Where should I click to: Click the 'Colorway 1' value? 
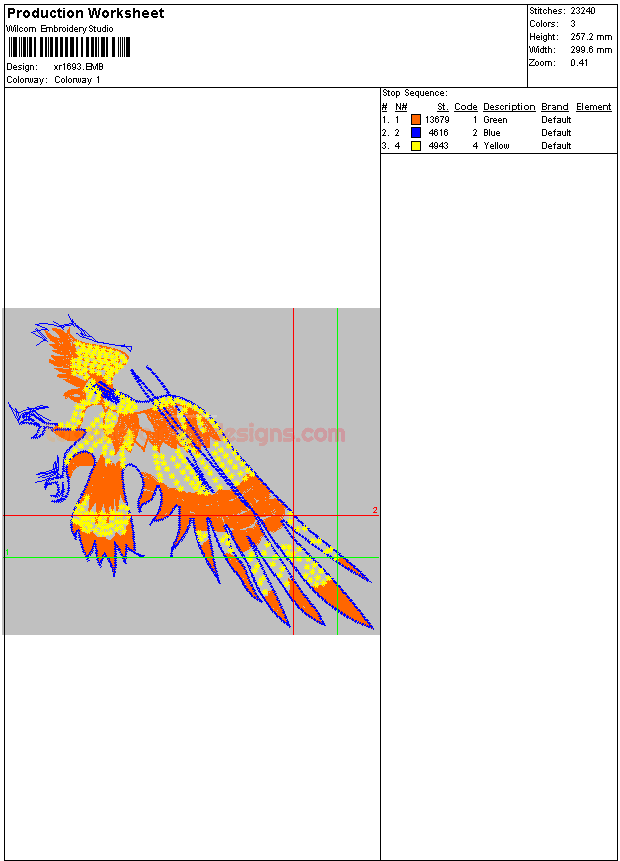(x=77, y=80)
